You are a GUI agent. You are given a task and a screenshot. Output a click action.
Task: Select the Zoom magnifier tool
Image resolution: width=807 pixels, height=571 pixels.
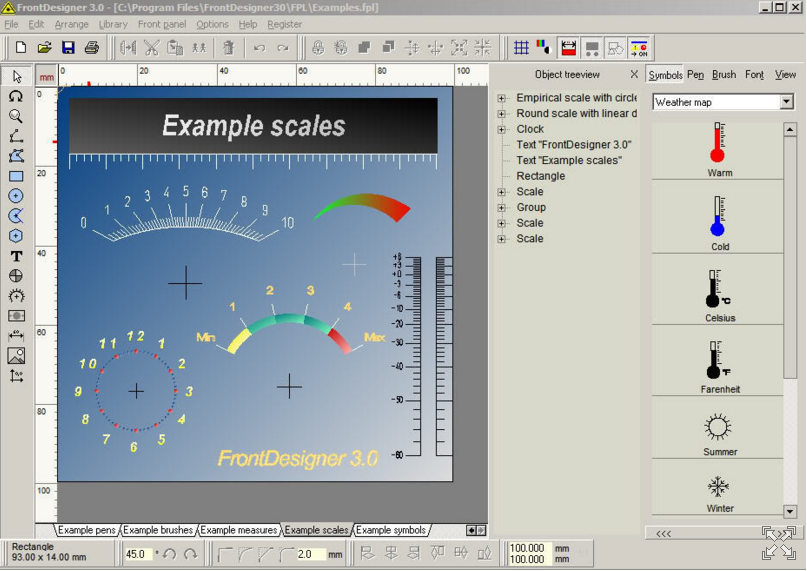point(16,116)
